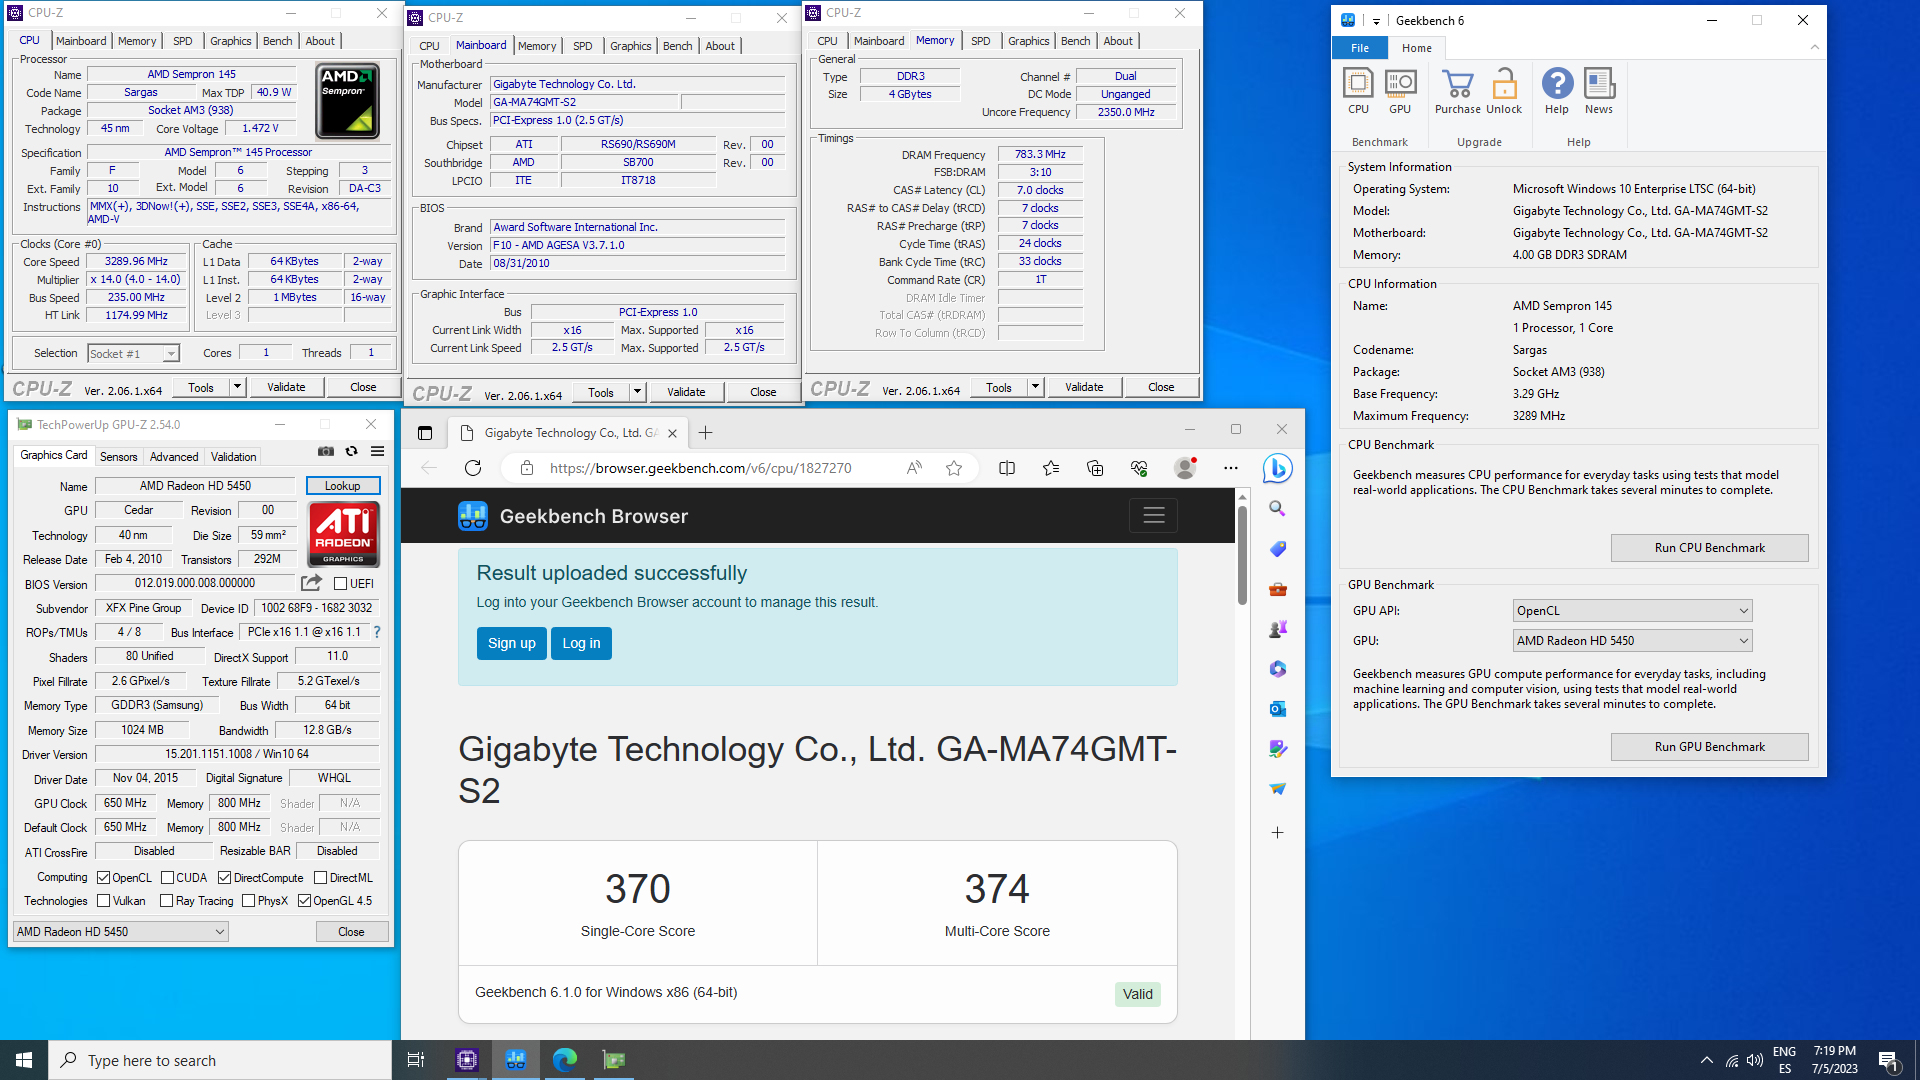Open the Bing chat sidebar icon
Screen dimensions: 1920x1080
pyautogui.click(x=1277, y=468)
